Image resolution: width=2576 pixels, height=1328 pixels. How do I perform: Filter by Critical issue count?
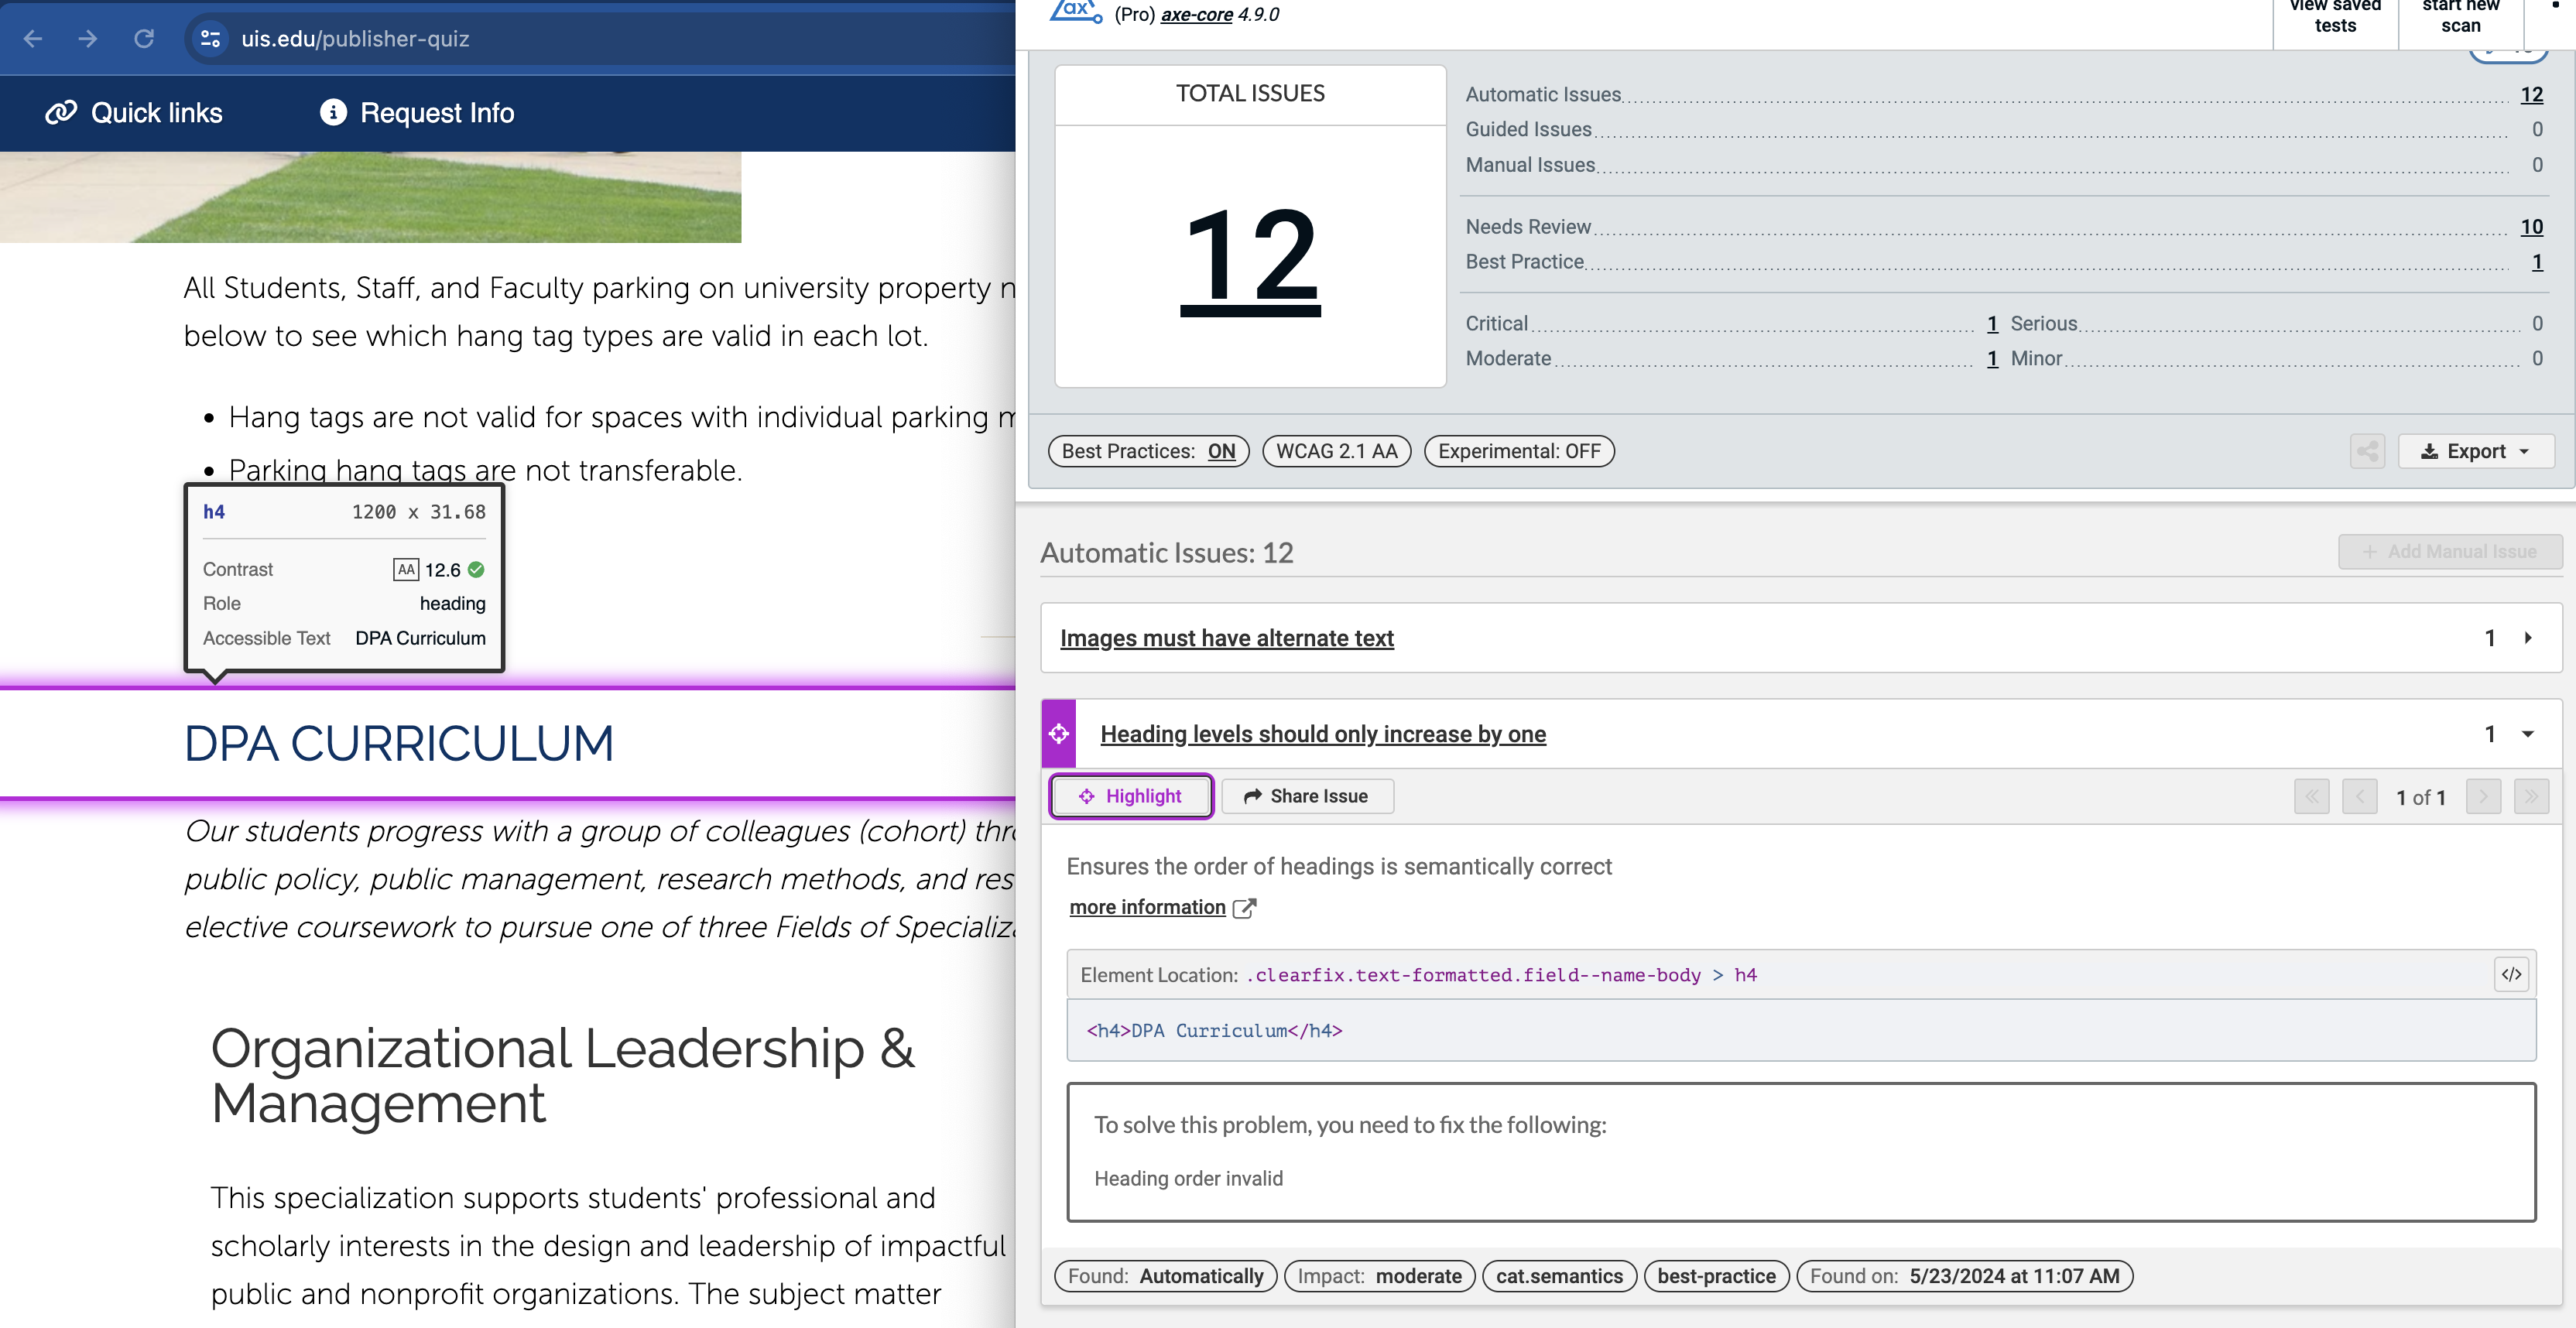tap(1992, 323)
